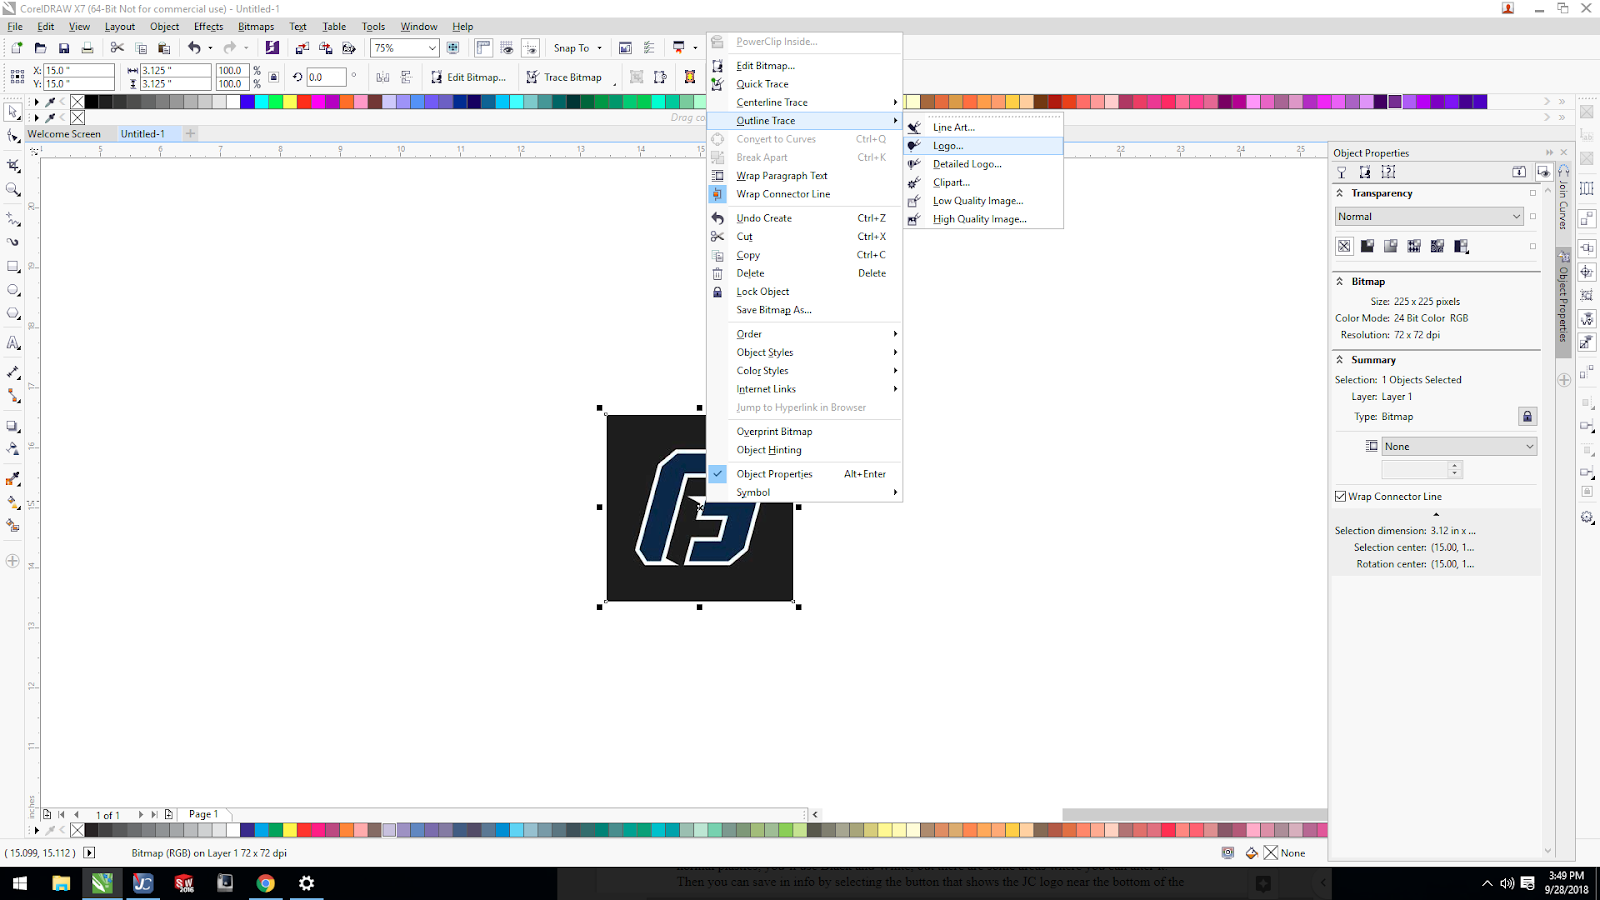Click the New document icon

tap(17, 48)
